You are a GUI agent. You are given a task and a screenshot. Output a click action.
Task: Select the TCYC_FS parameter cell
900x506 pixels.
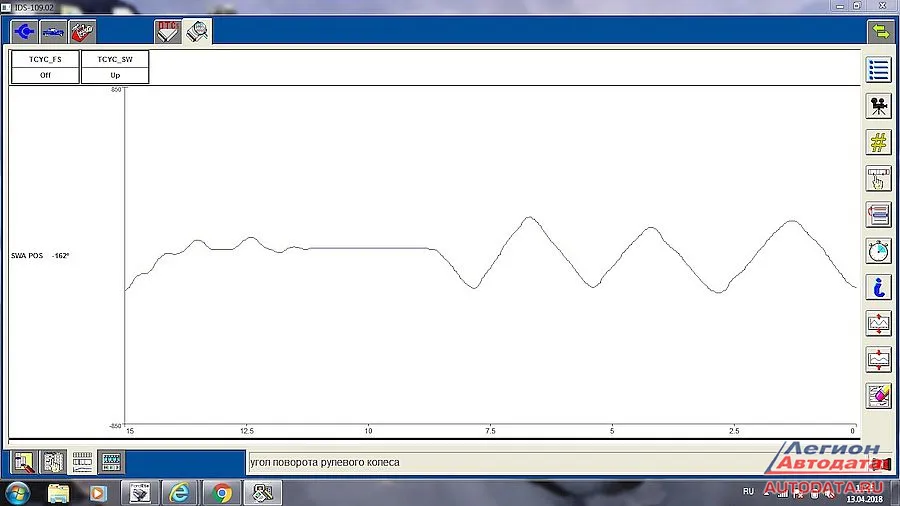[45, 59]
